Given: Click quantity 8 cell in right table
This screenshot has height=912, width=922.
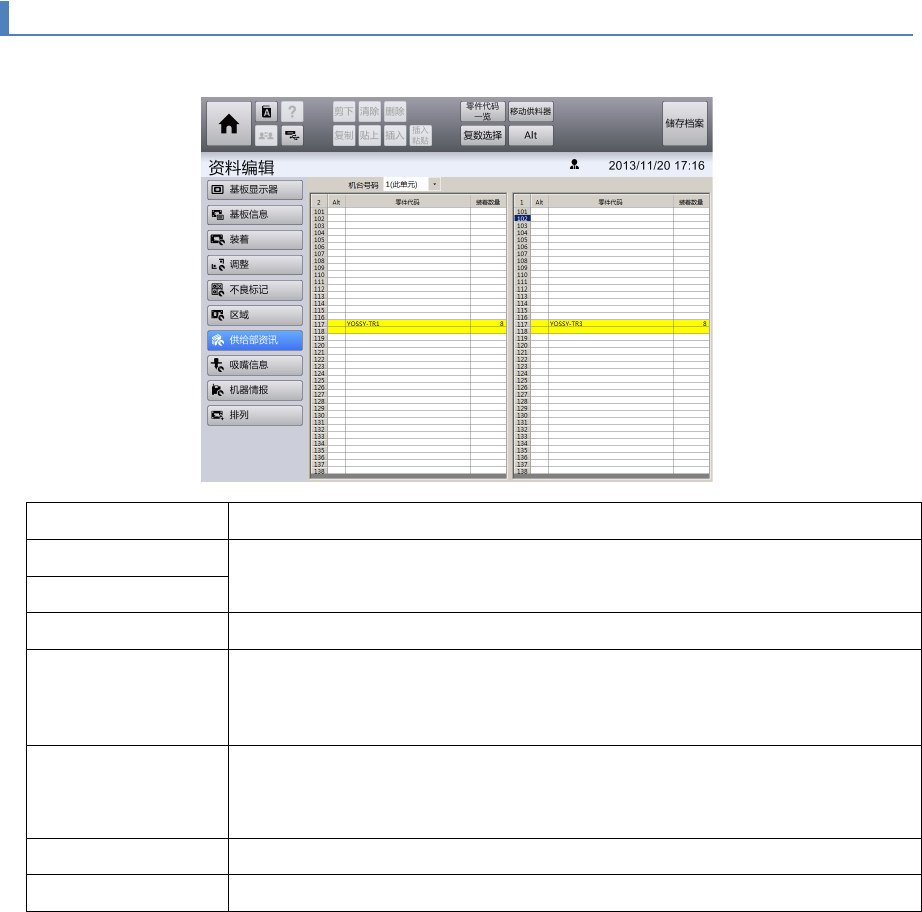Looking at the screenshot, I should 691,324.
